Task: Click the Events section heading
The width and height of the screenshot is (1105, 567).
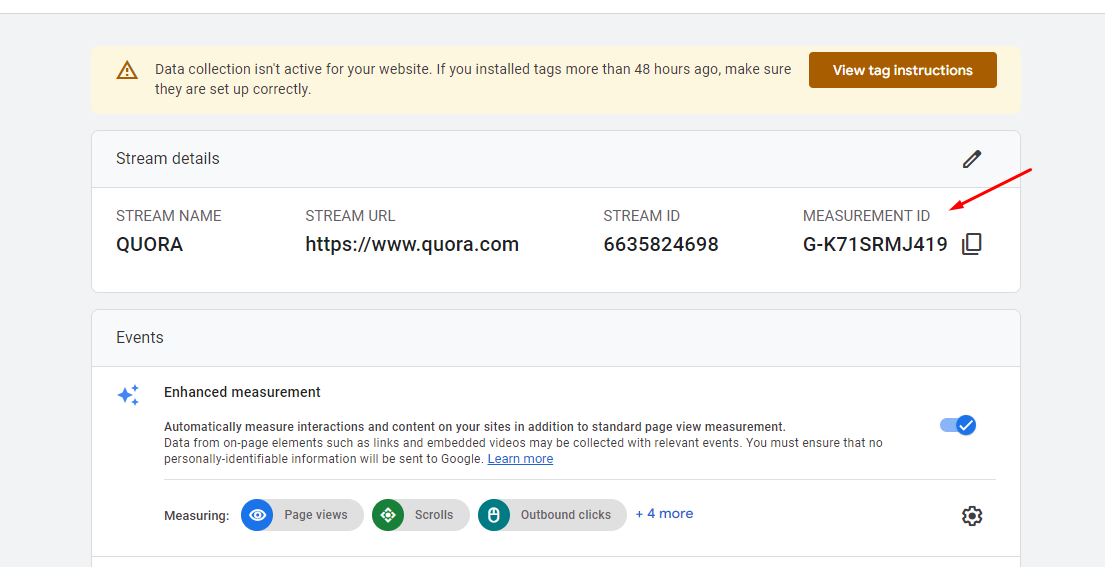Action: (x=140, y=338)
